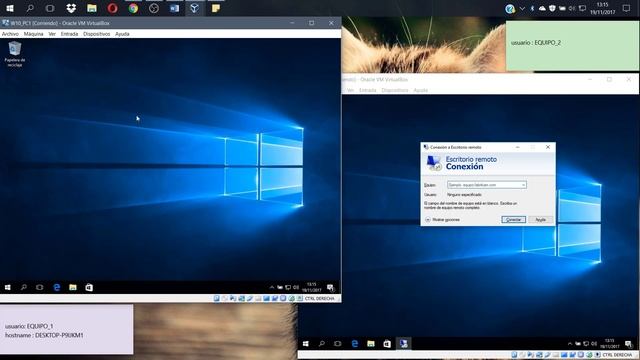Open host action center notification icon

(626, 8)
